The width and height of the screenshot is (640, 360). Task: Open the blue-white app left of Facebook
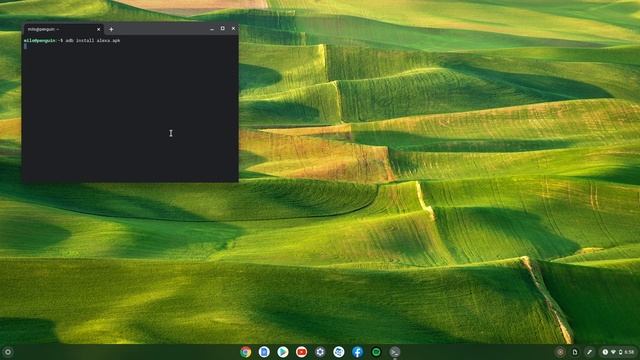coord(339,352)
